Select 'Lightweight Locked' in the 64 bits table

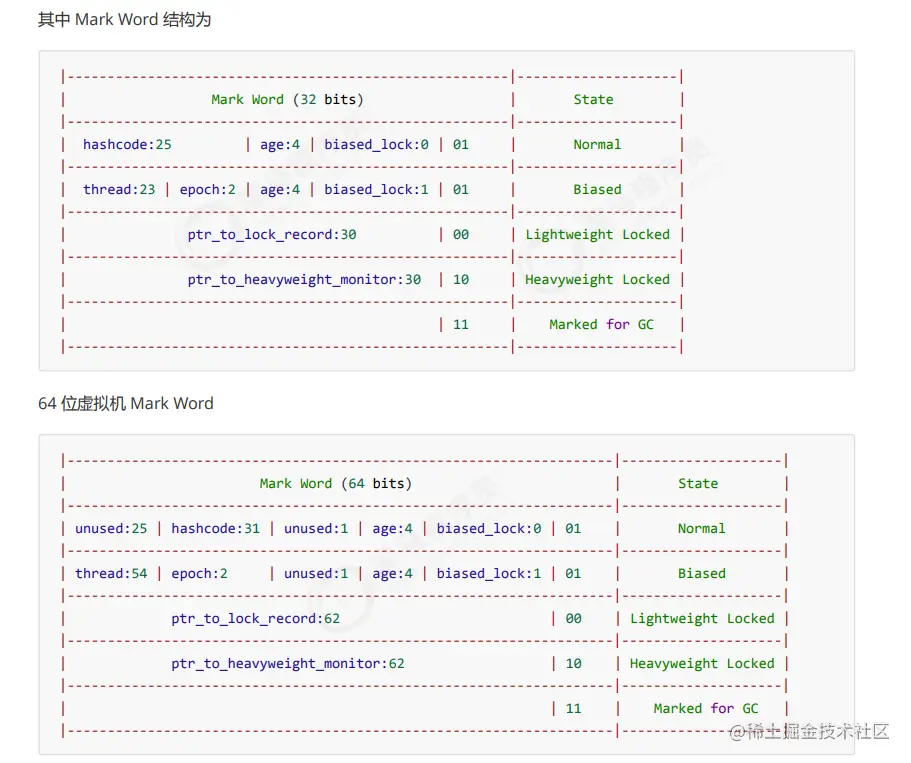702,618
